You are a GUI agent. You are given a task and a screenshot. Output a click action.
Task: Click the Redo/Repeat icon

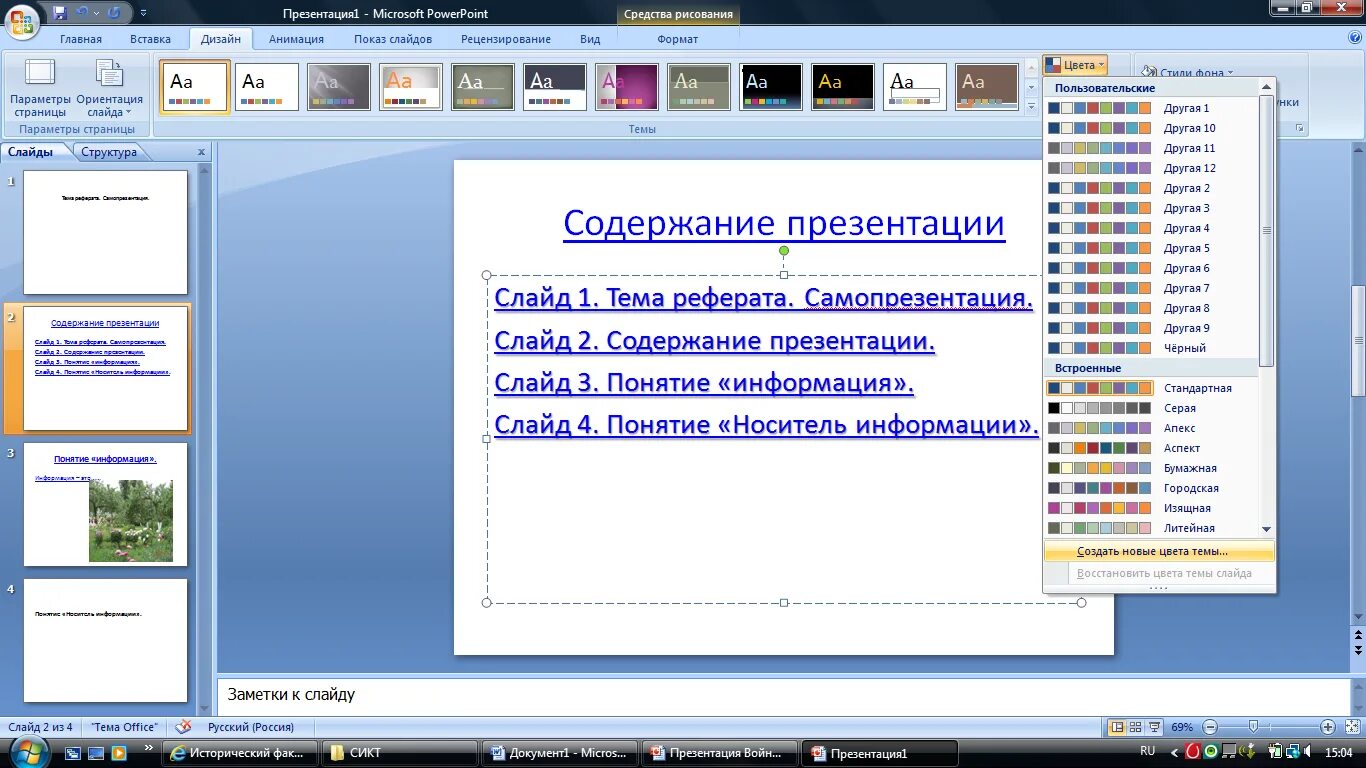[x=114, y=13]
